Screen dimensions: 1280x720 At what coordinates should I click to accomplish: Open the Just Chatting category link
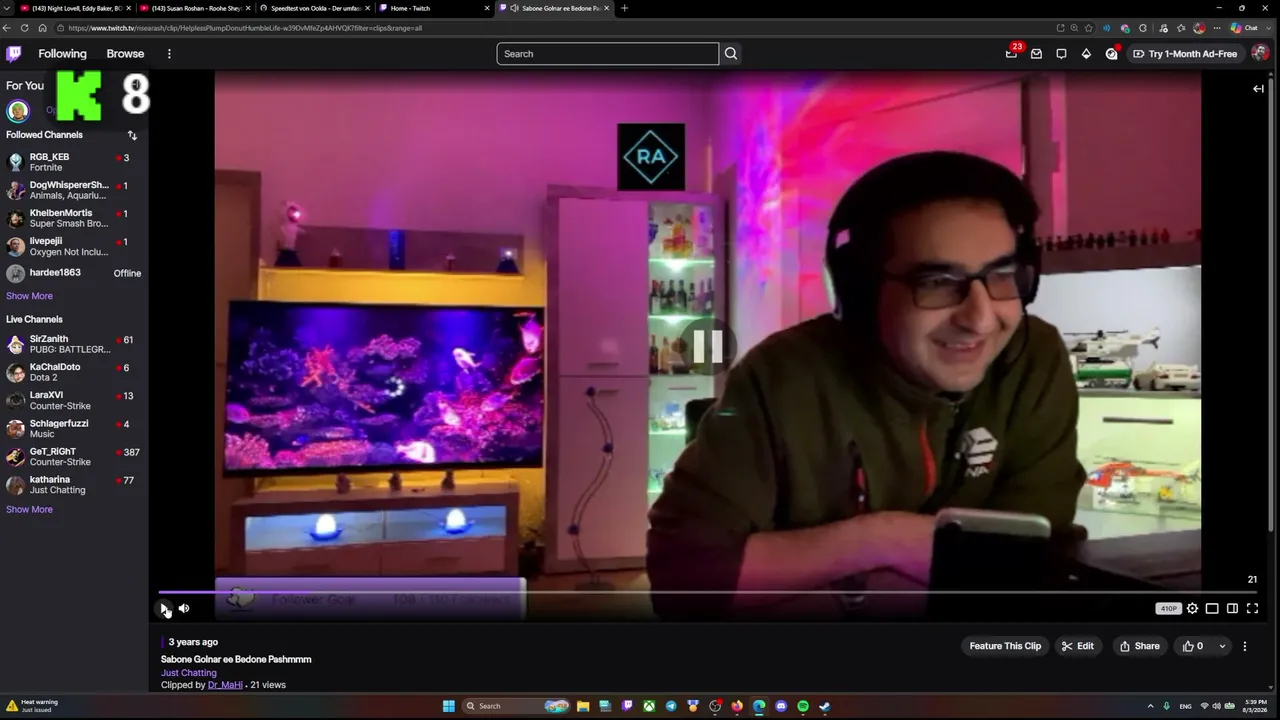click(x=189, y=673)
